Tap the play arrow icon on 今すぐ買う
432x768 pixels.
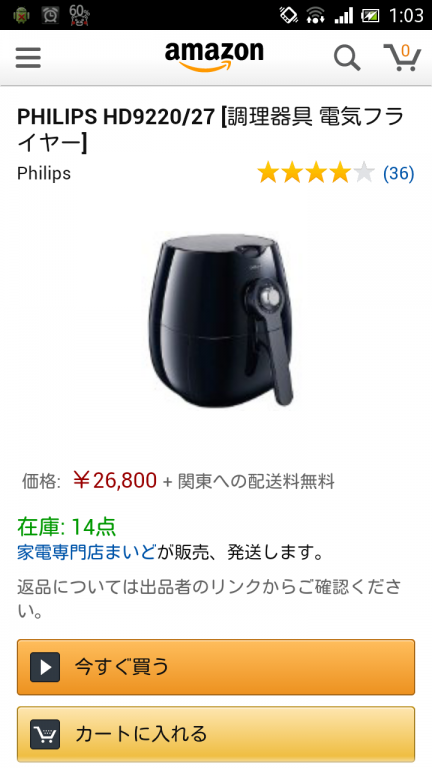click(45, 667)
